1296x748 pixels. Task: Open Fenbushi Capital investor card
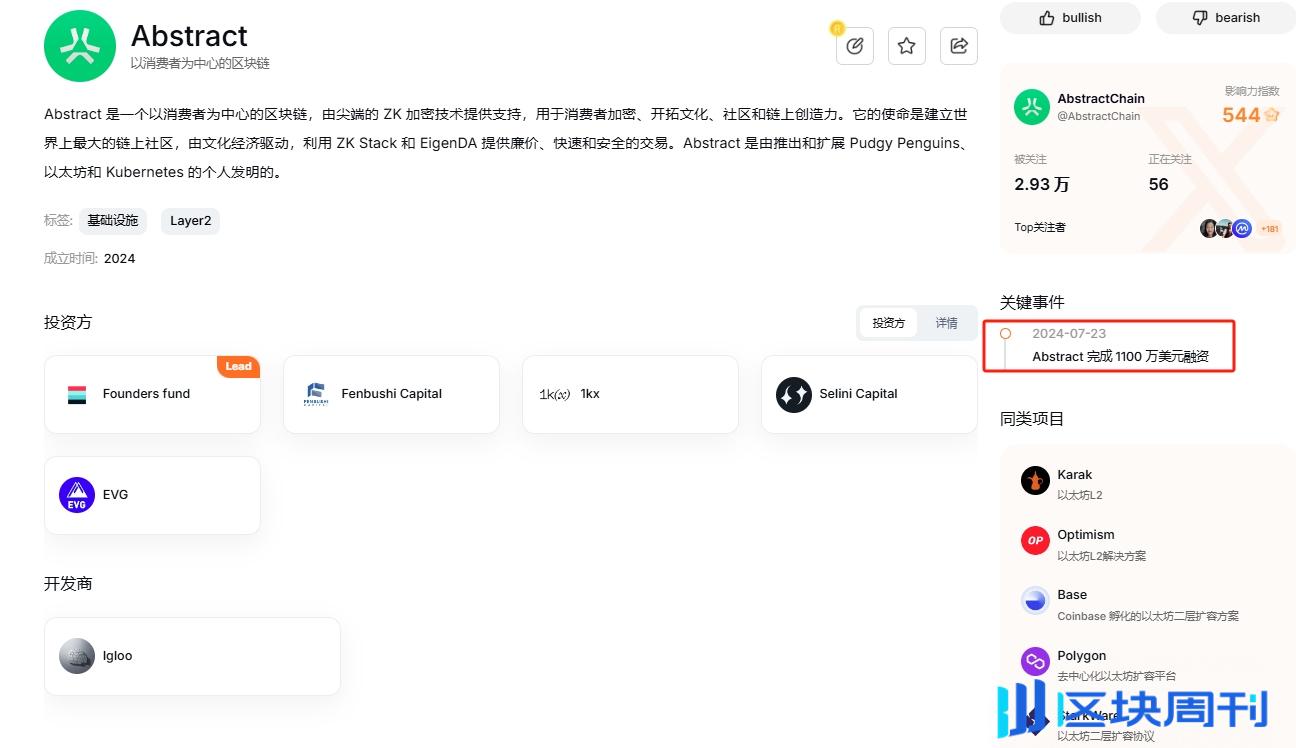point(391,394)
